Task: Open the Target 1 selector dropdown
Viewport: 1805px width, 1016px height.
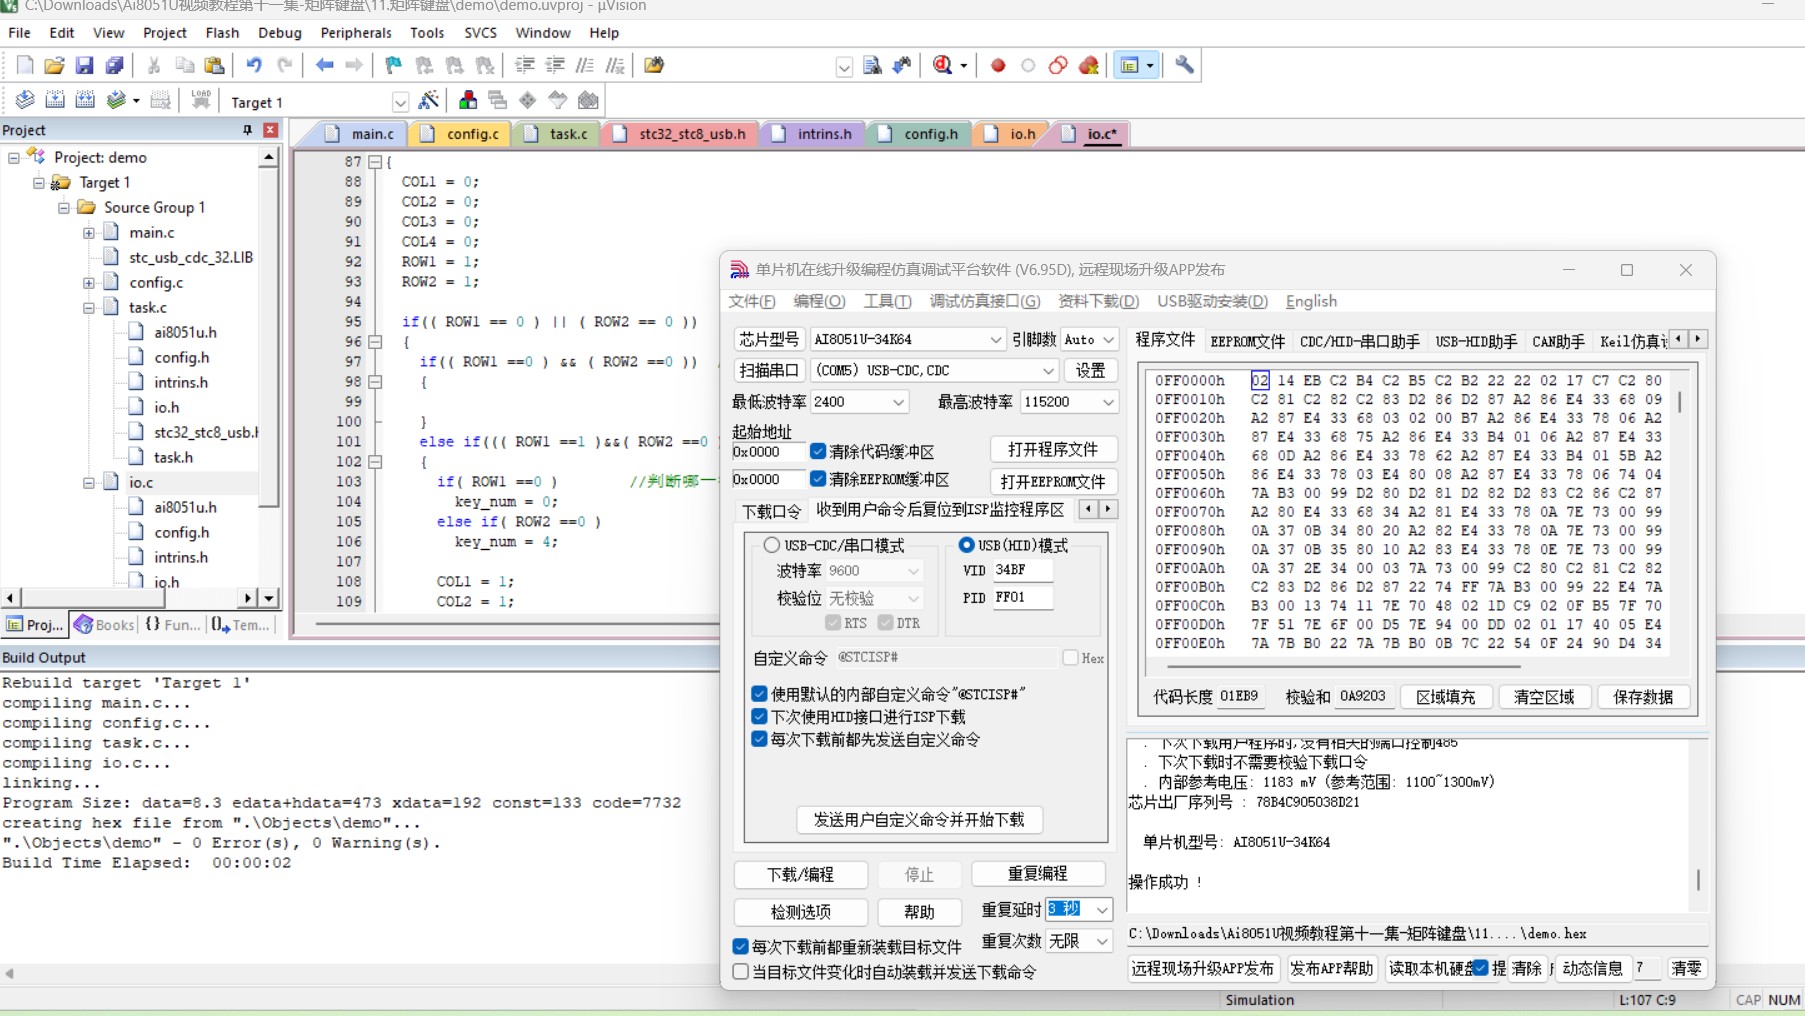Action: click(399, 102)
